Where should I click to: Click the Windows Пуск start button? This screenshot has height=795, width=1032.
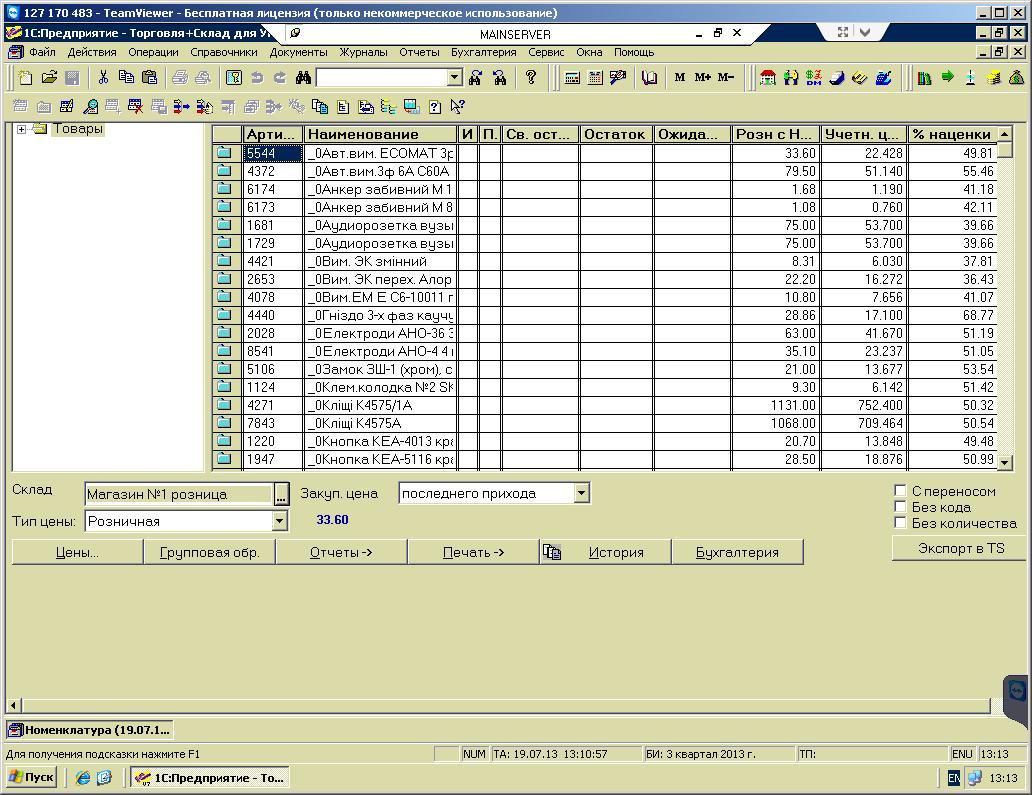(x=32, y=777)
